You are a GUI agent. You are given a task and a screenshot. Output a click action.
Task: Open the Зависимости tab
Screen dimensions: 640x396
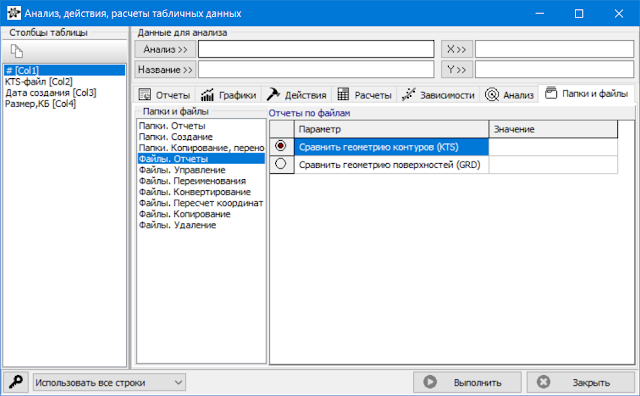[438, 95]
